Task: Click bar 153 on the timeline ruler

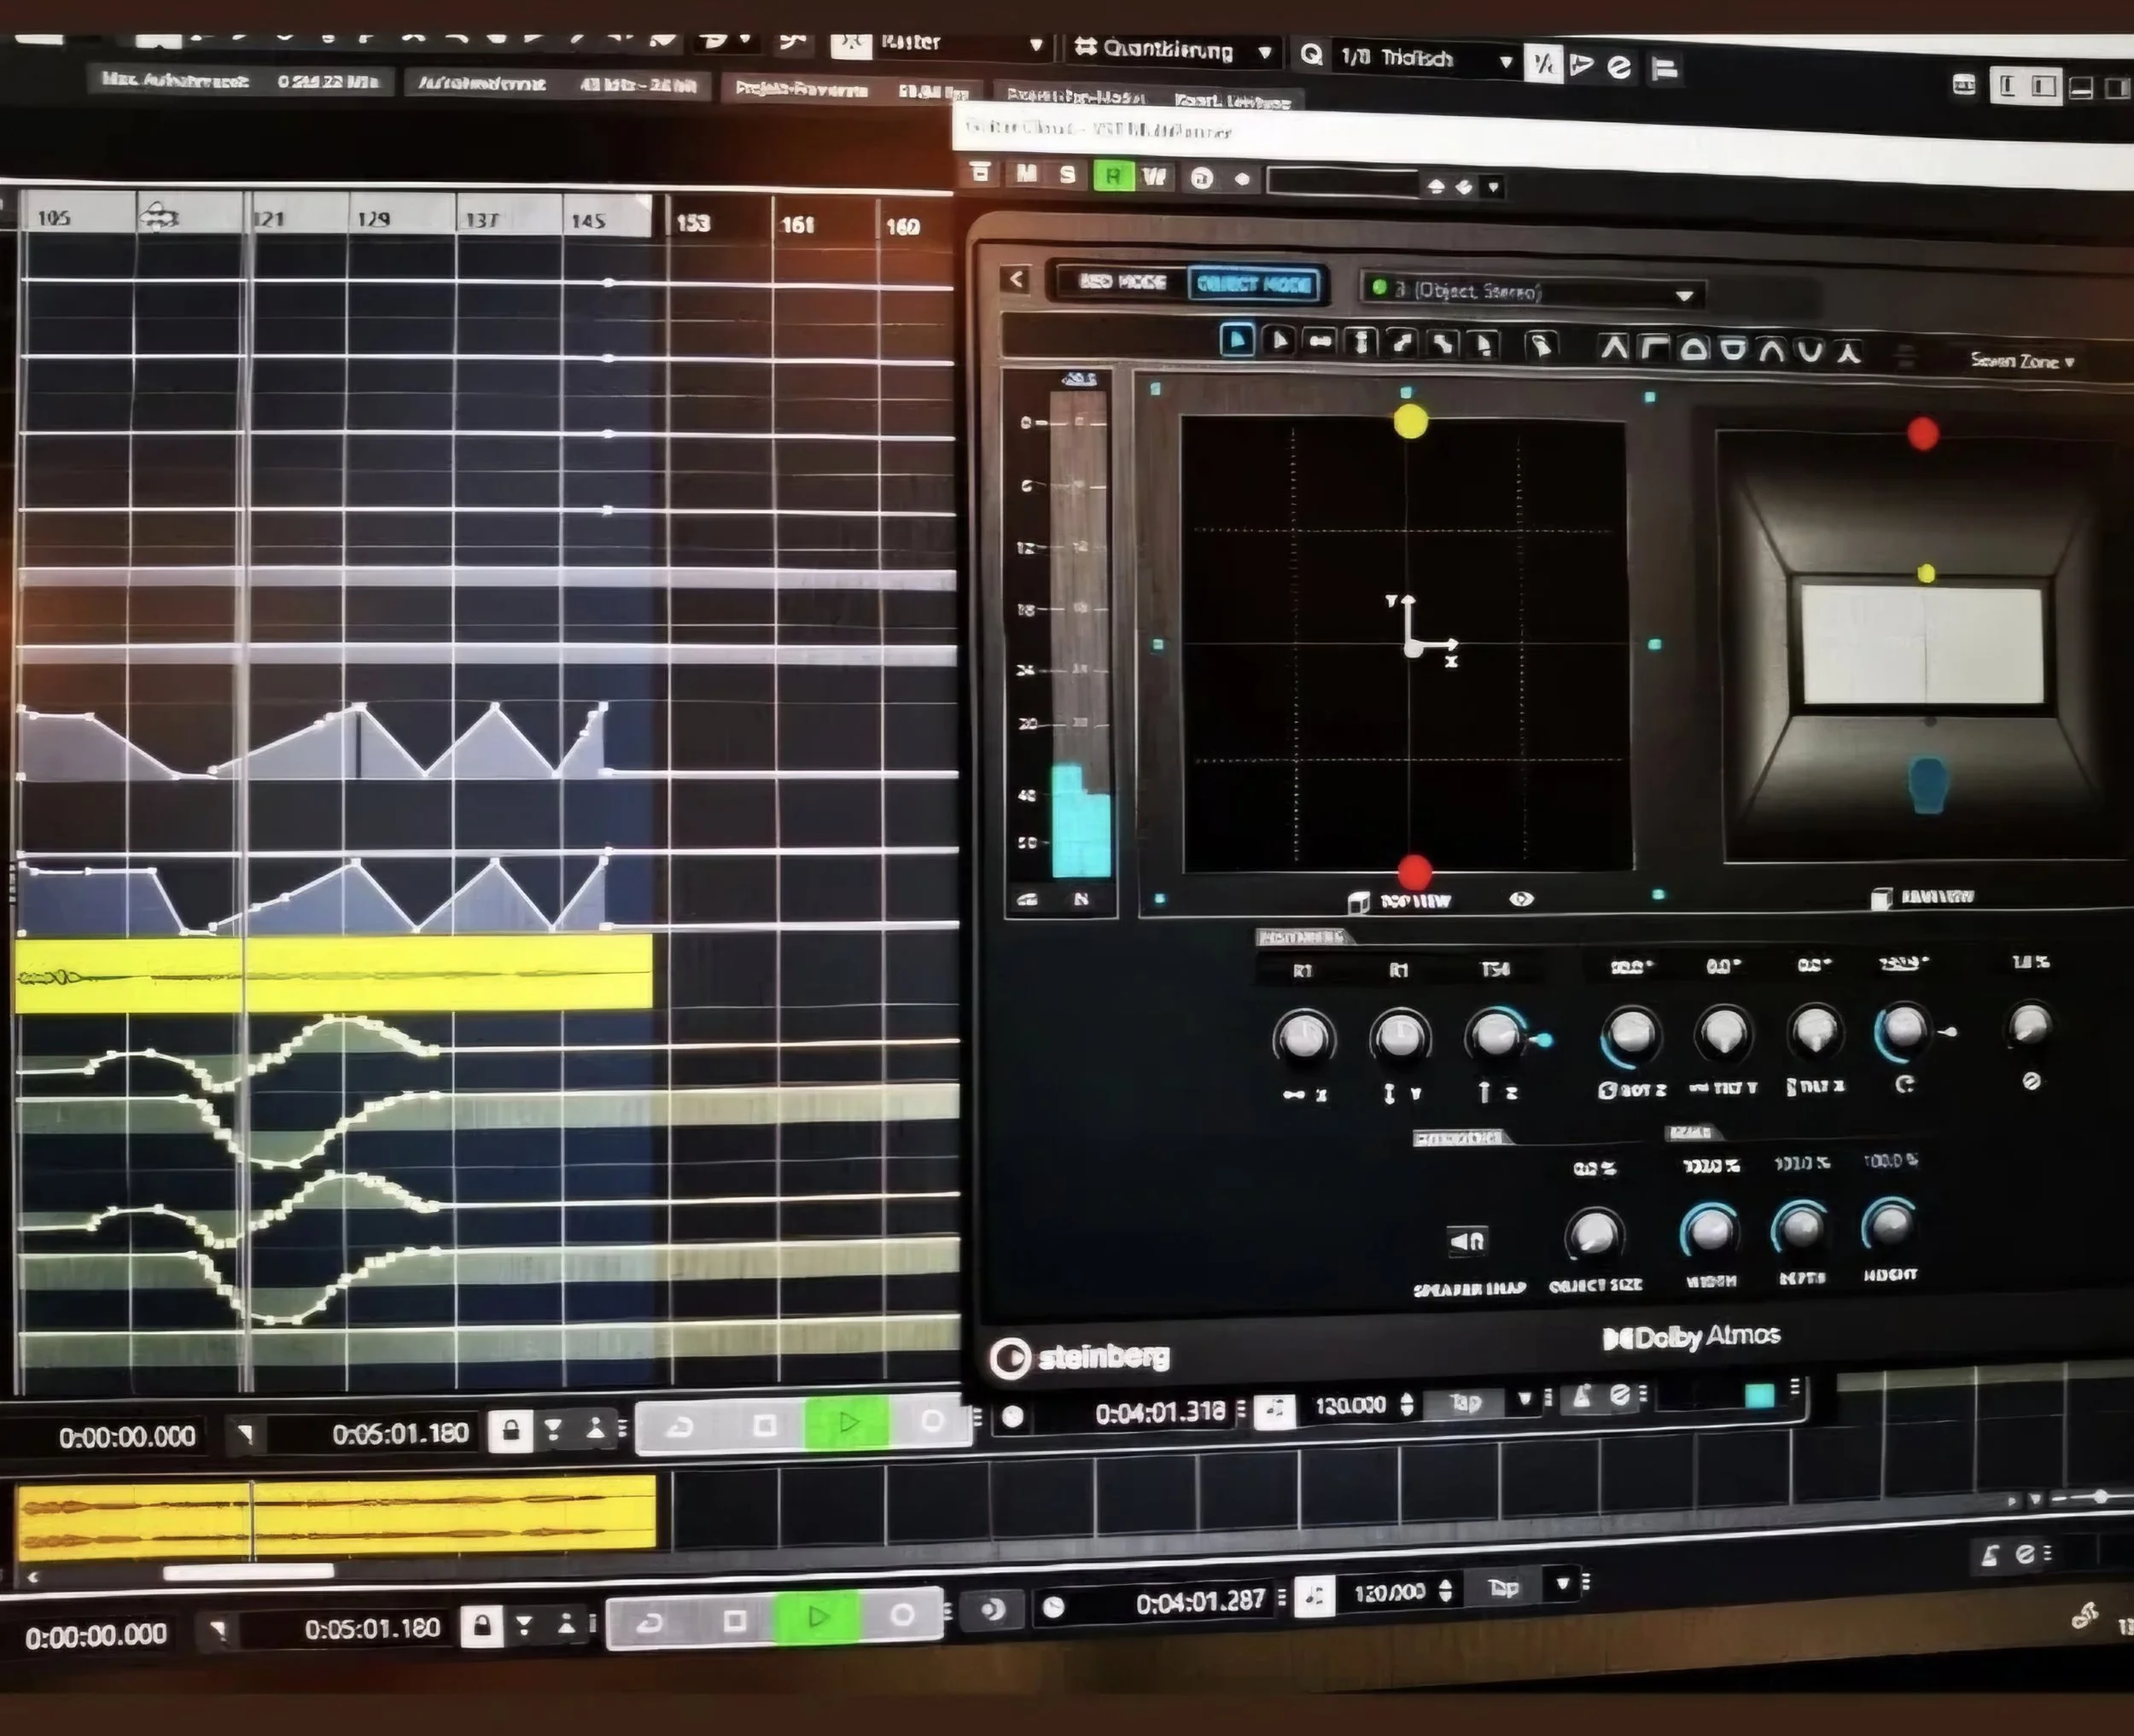Action: [693, 222]
